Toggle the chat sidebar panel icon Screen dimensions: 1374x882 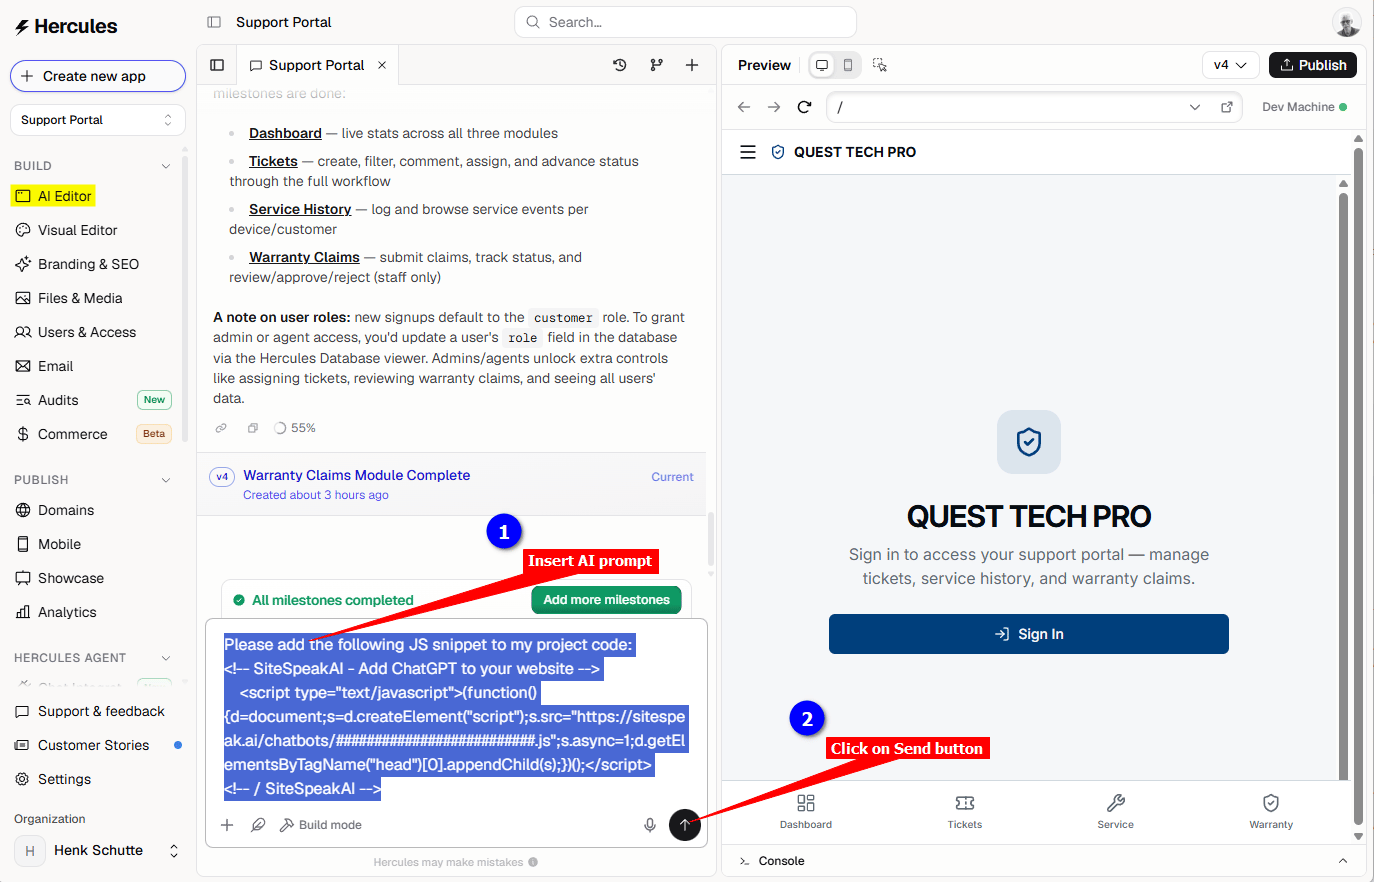click(217, 65)
